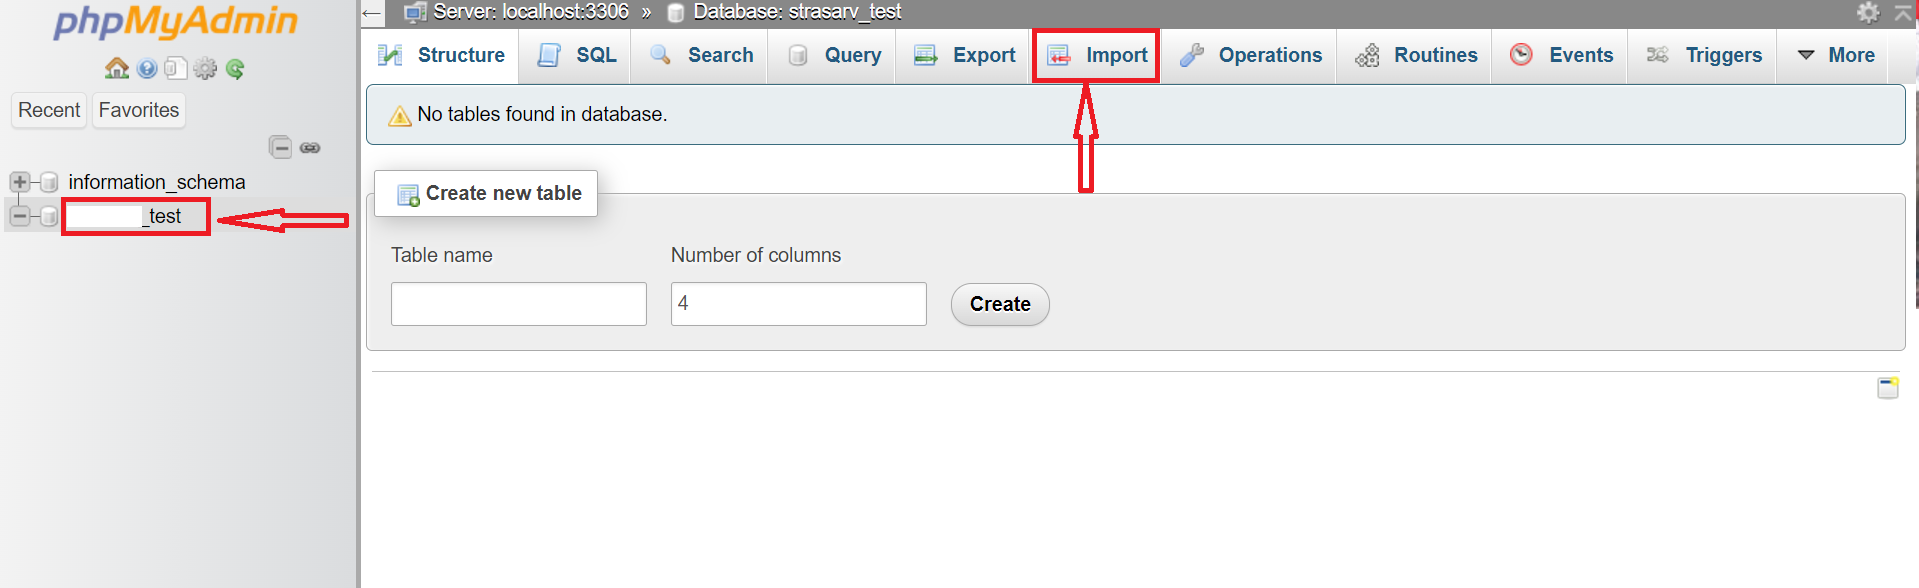Switch to the Query tab
The height and width of the screenshot is (588, 1919).
tap(834, 55)
